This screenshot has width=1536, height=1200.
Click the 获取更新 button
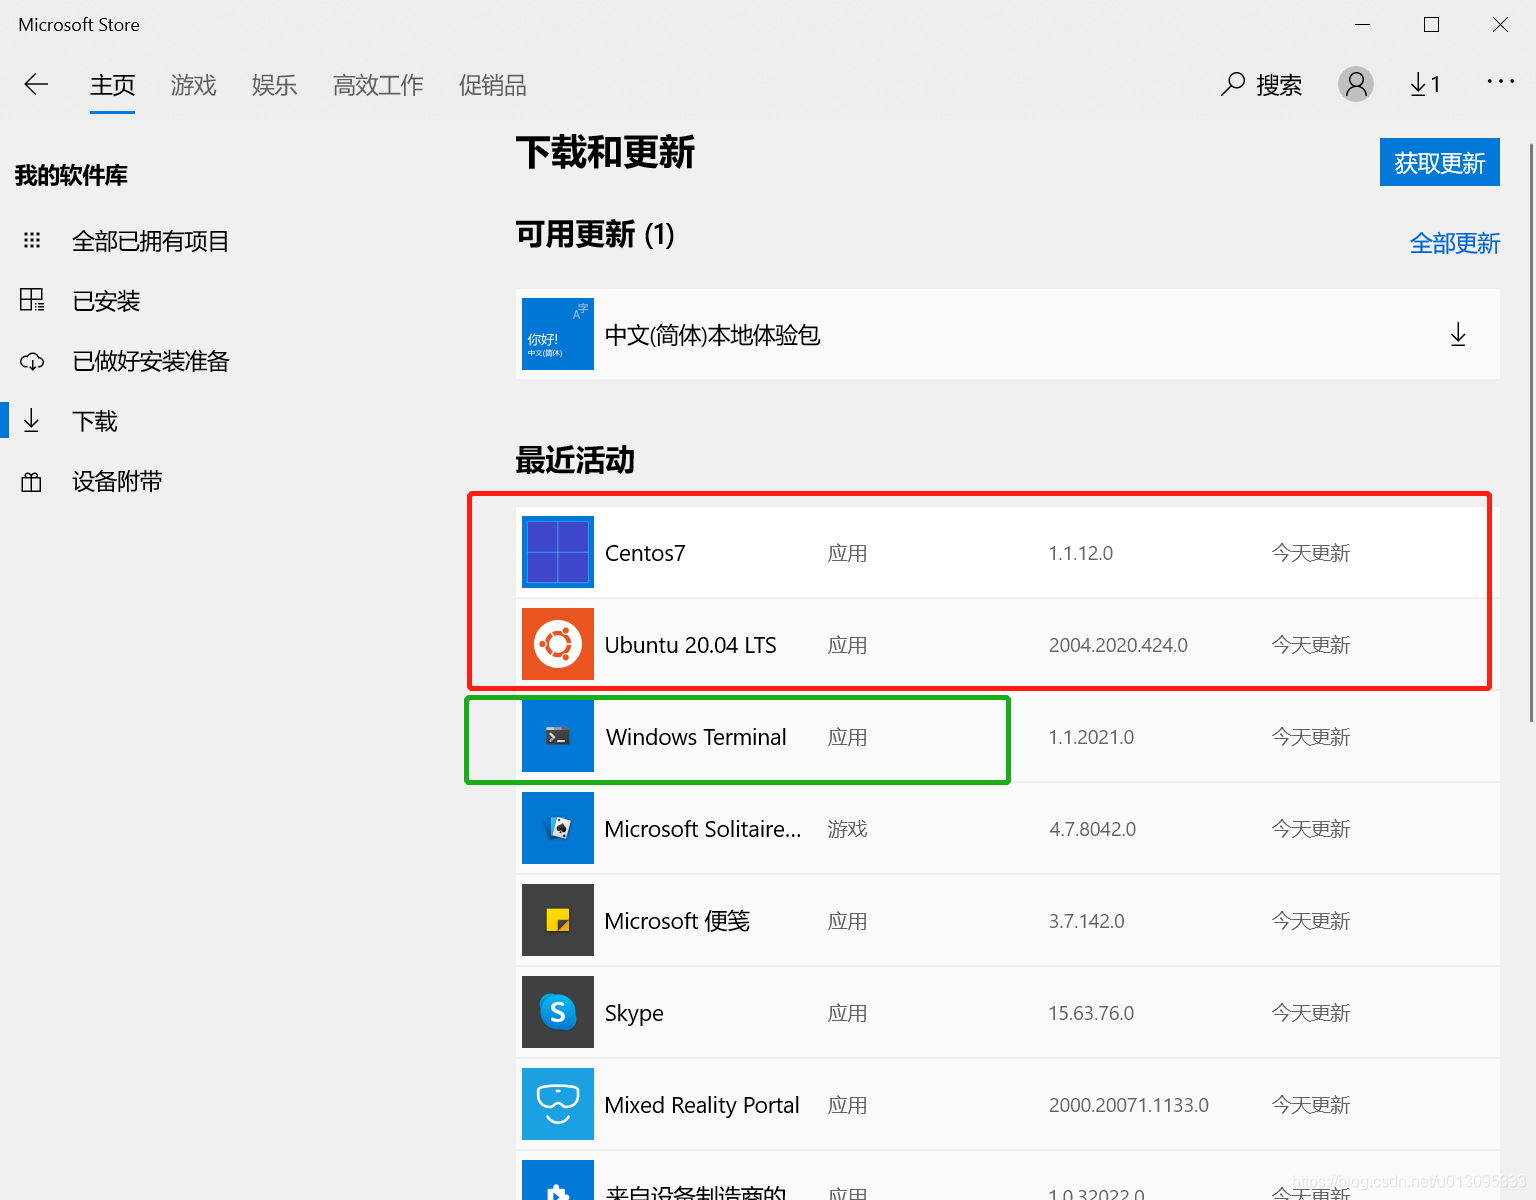pyautogui.click(x=1440, y=162)
